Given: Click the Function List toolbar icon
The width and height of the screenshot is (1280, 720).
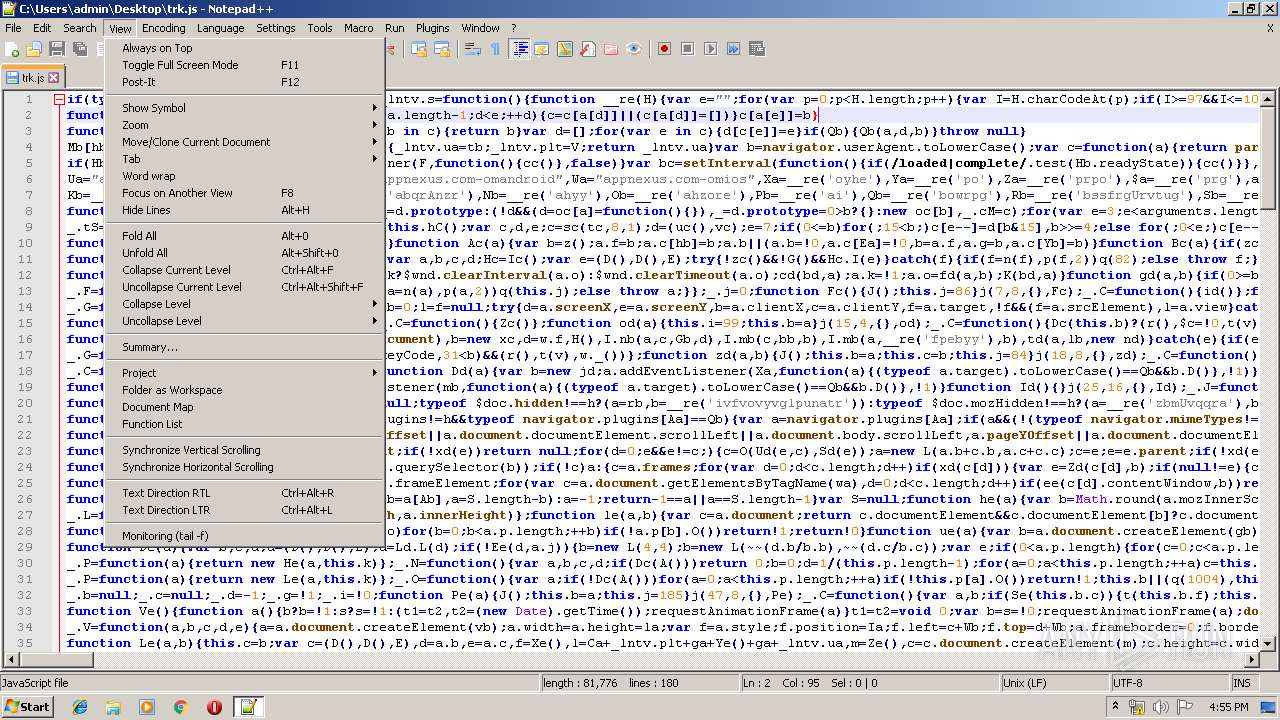Looking at the screenshot, I should click(588, 49).
